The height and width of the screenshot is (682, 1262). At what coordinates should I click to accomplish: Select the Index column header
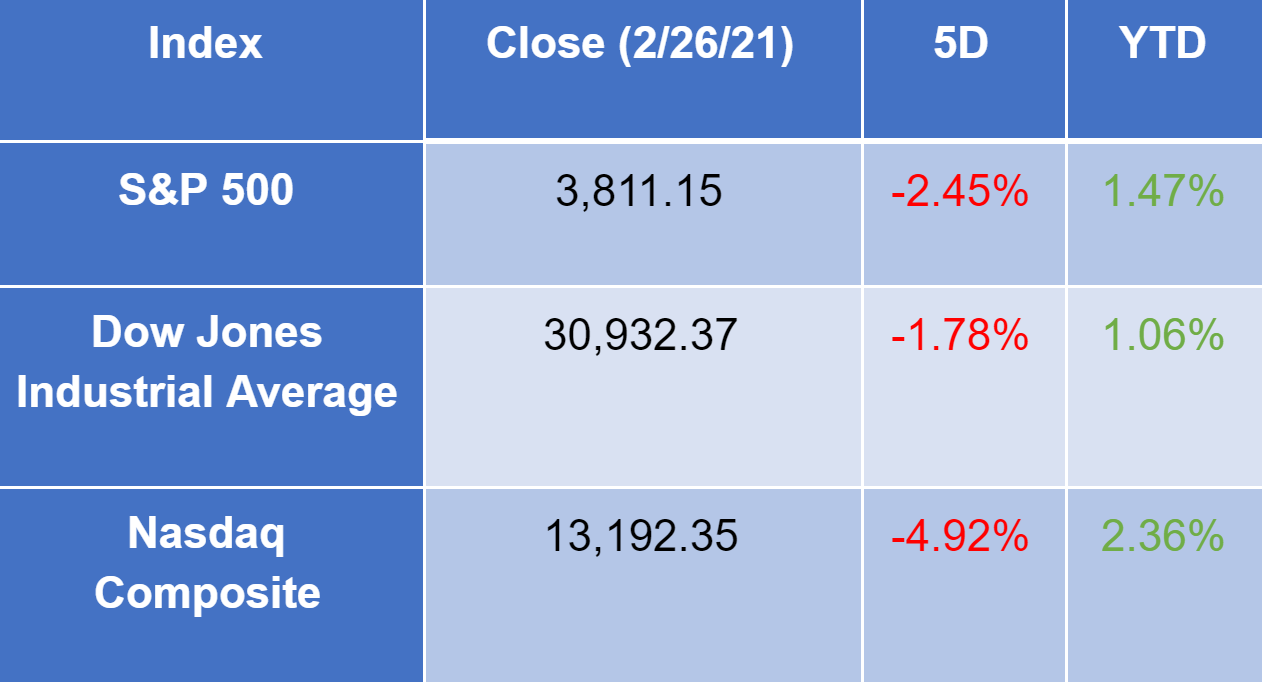tap(206, 44)
